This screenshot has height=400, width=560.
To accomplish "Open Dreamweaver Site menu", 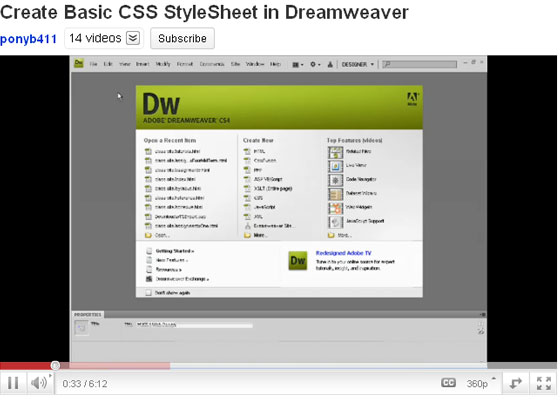I will point(235,64).
